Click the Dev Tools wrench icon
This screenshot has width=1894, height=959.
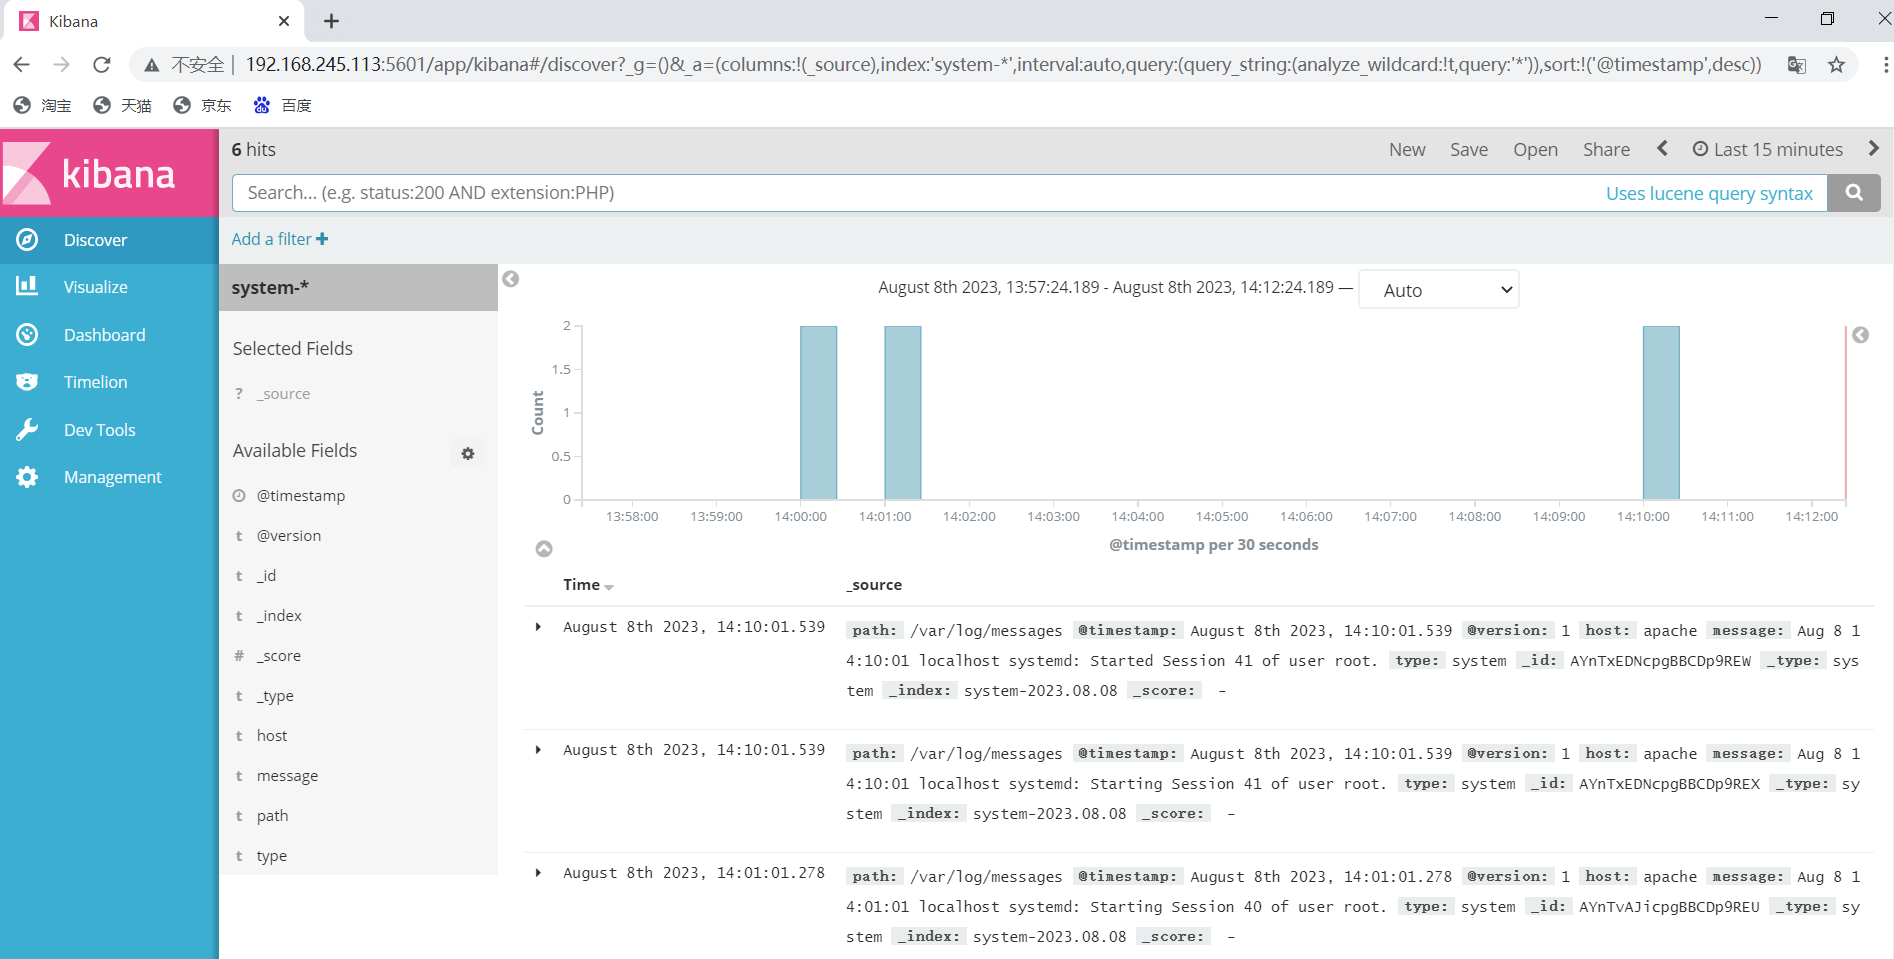click(x=27, y=430)
